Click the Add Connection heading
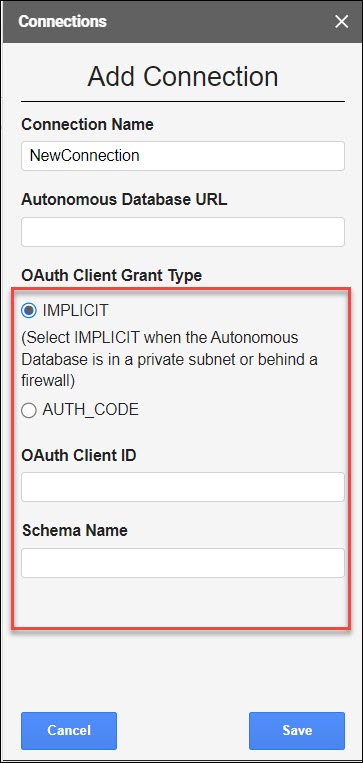 pos(183,76)
